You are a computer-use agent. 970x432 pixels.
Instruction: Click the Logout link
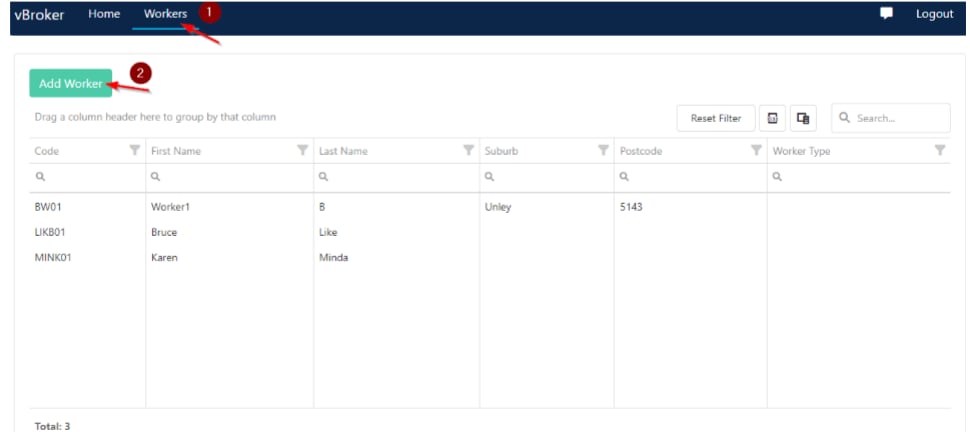(x=934, y=14)
